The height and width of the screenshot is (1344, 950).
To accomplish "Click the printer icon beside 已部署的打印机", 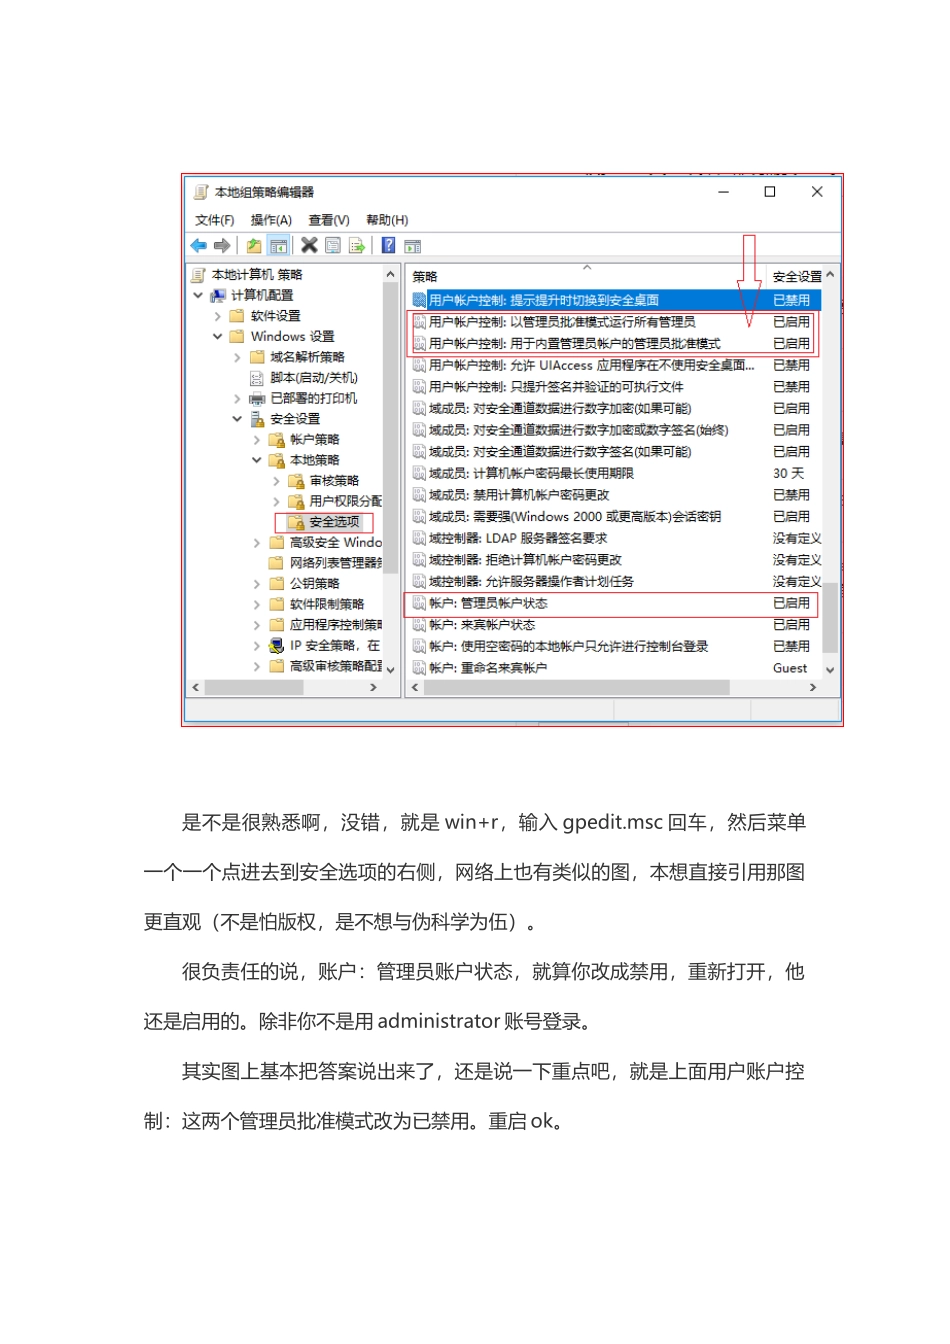I will click(257, 398).
